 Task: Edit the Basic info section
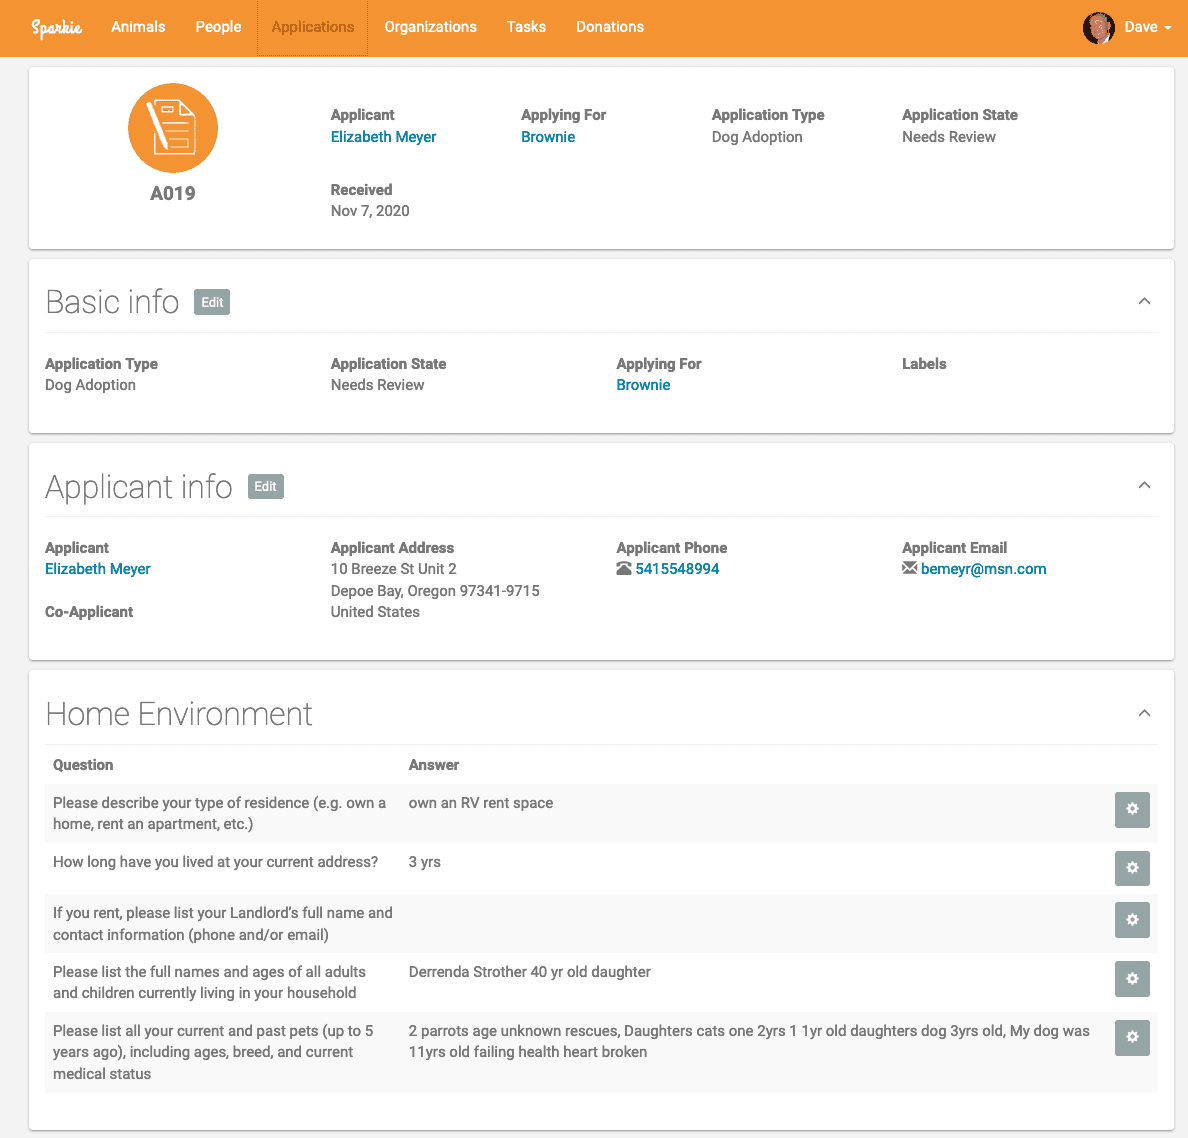point(211,301)
